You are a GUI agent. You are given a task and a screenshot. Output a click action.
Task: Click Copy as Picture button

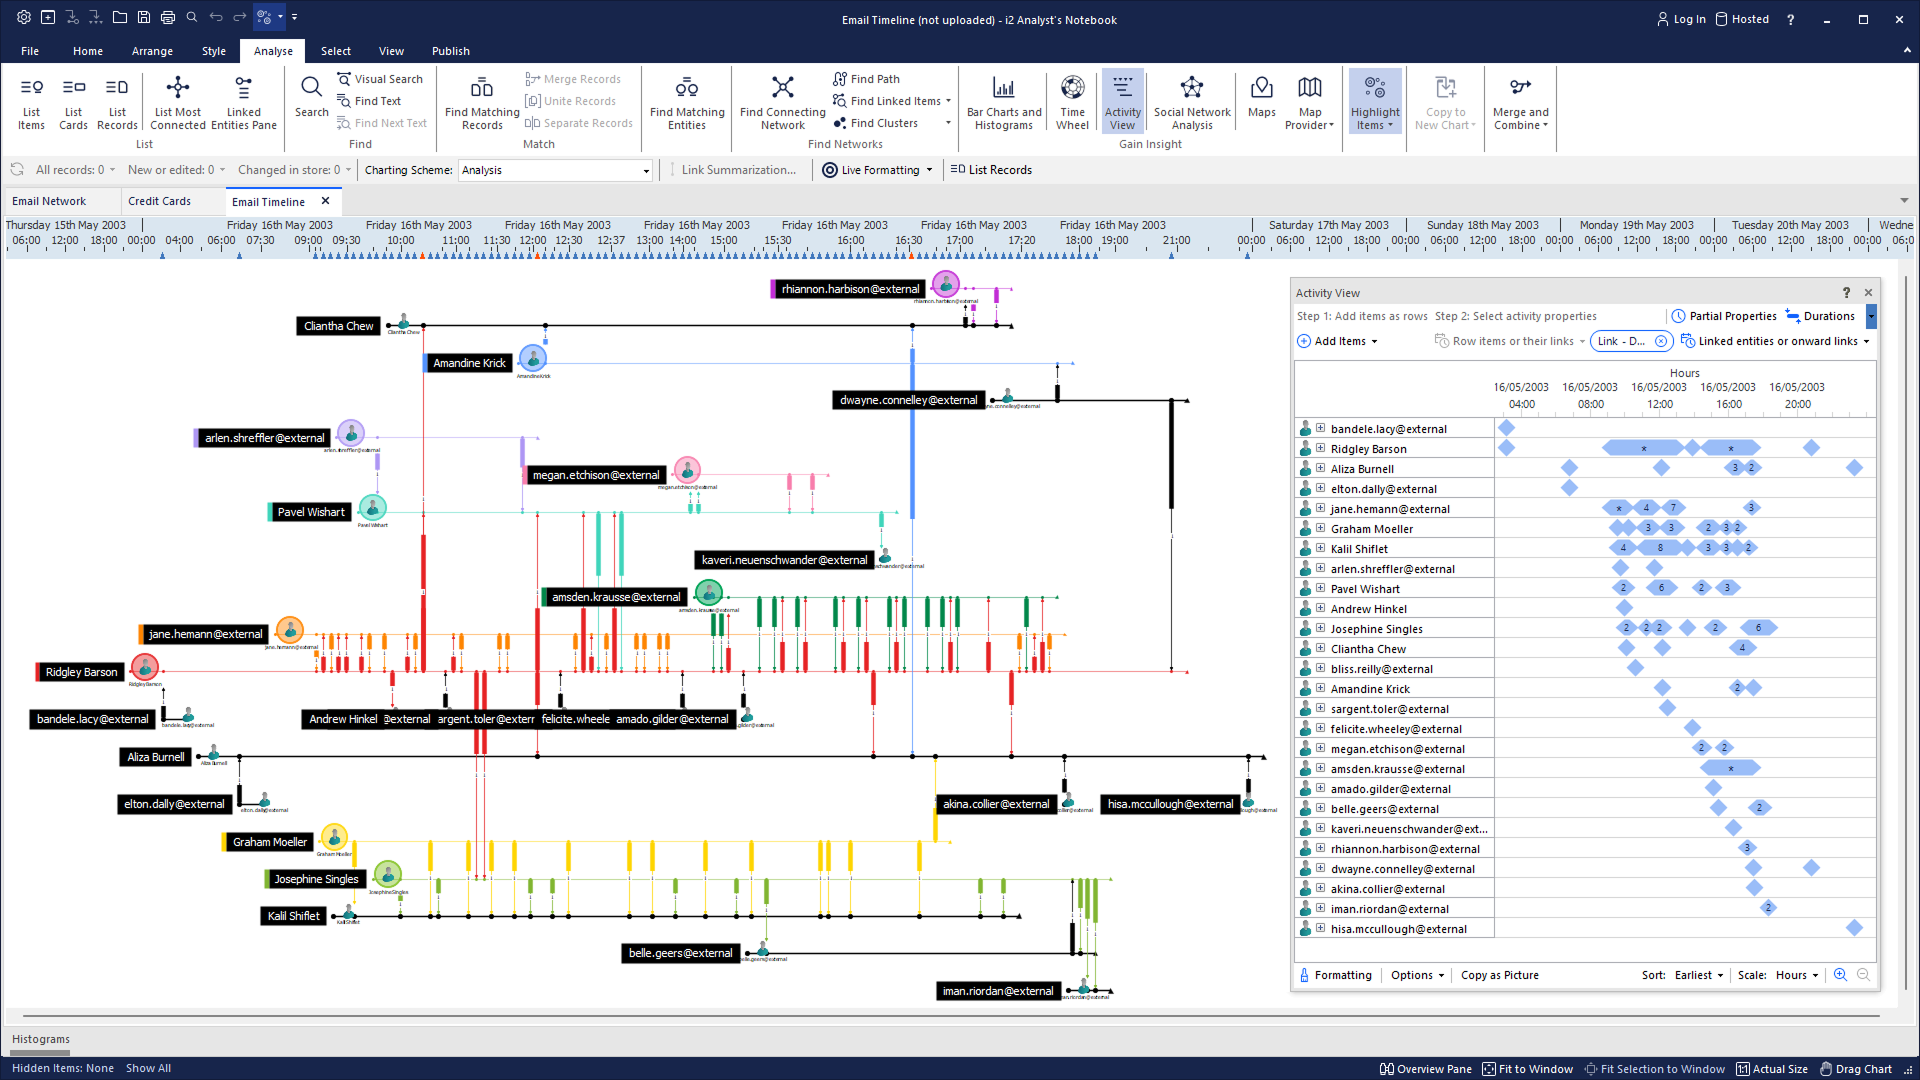point(1499,975)
